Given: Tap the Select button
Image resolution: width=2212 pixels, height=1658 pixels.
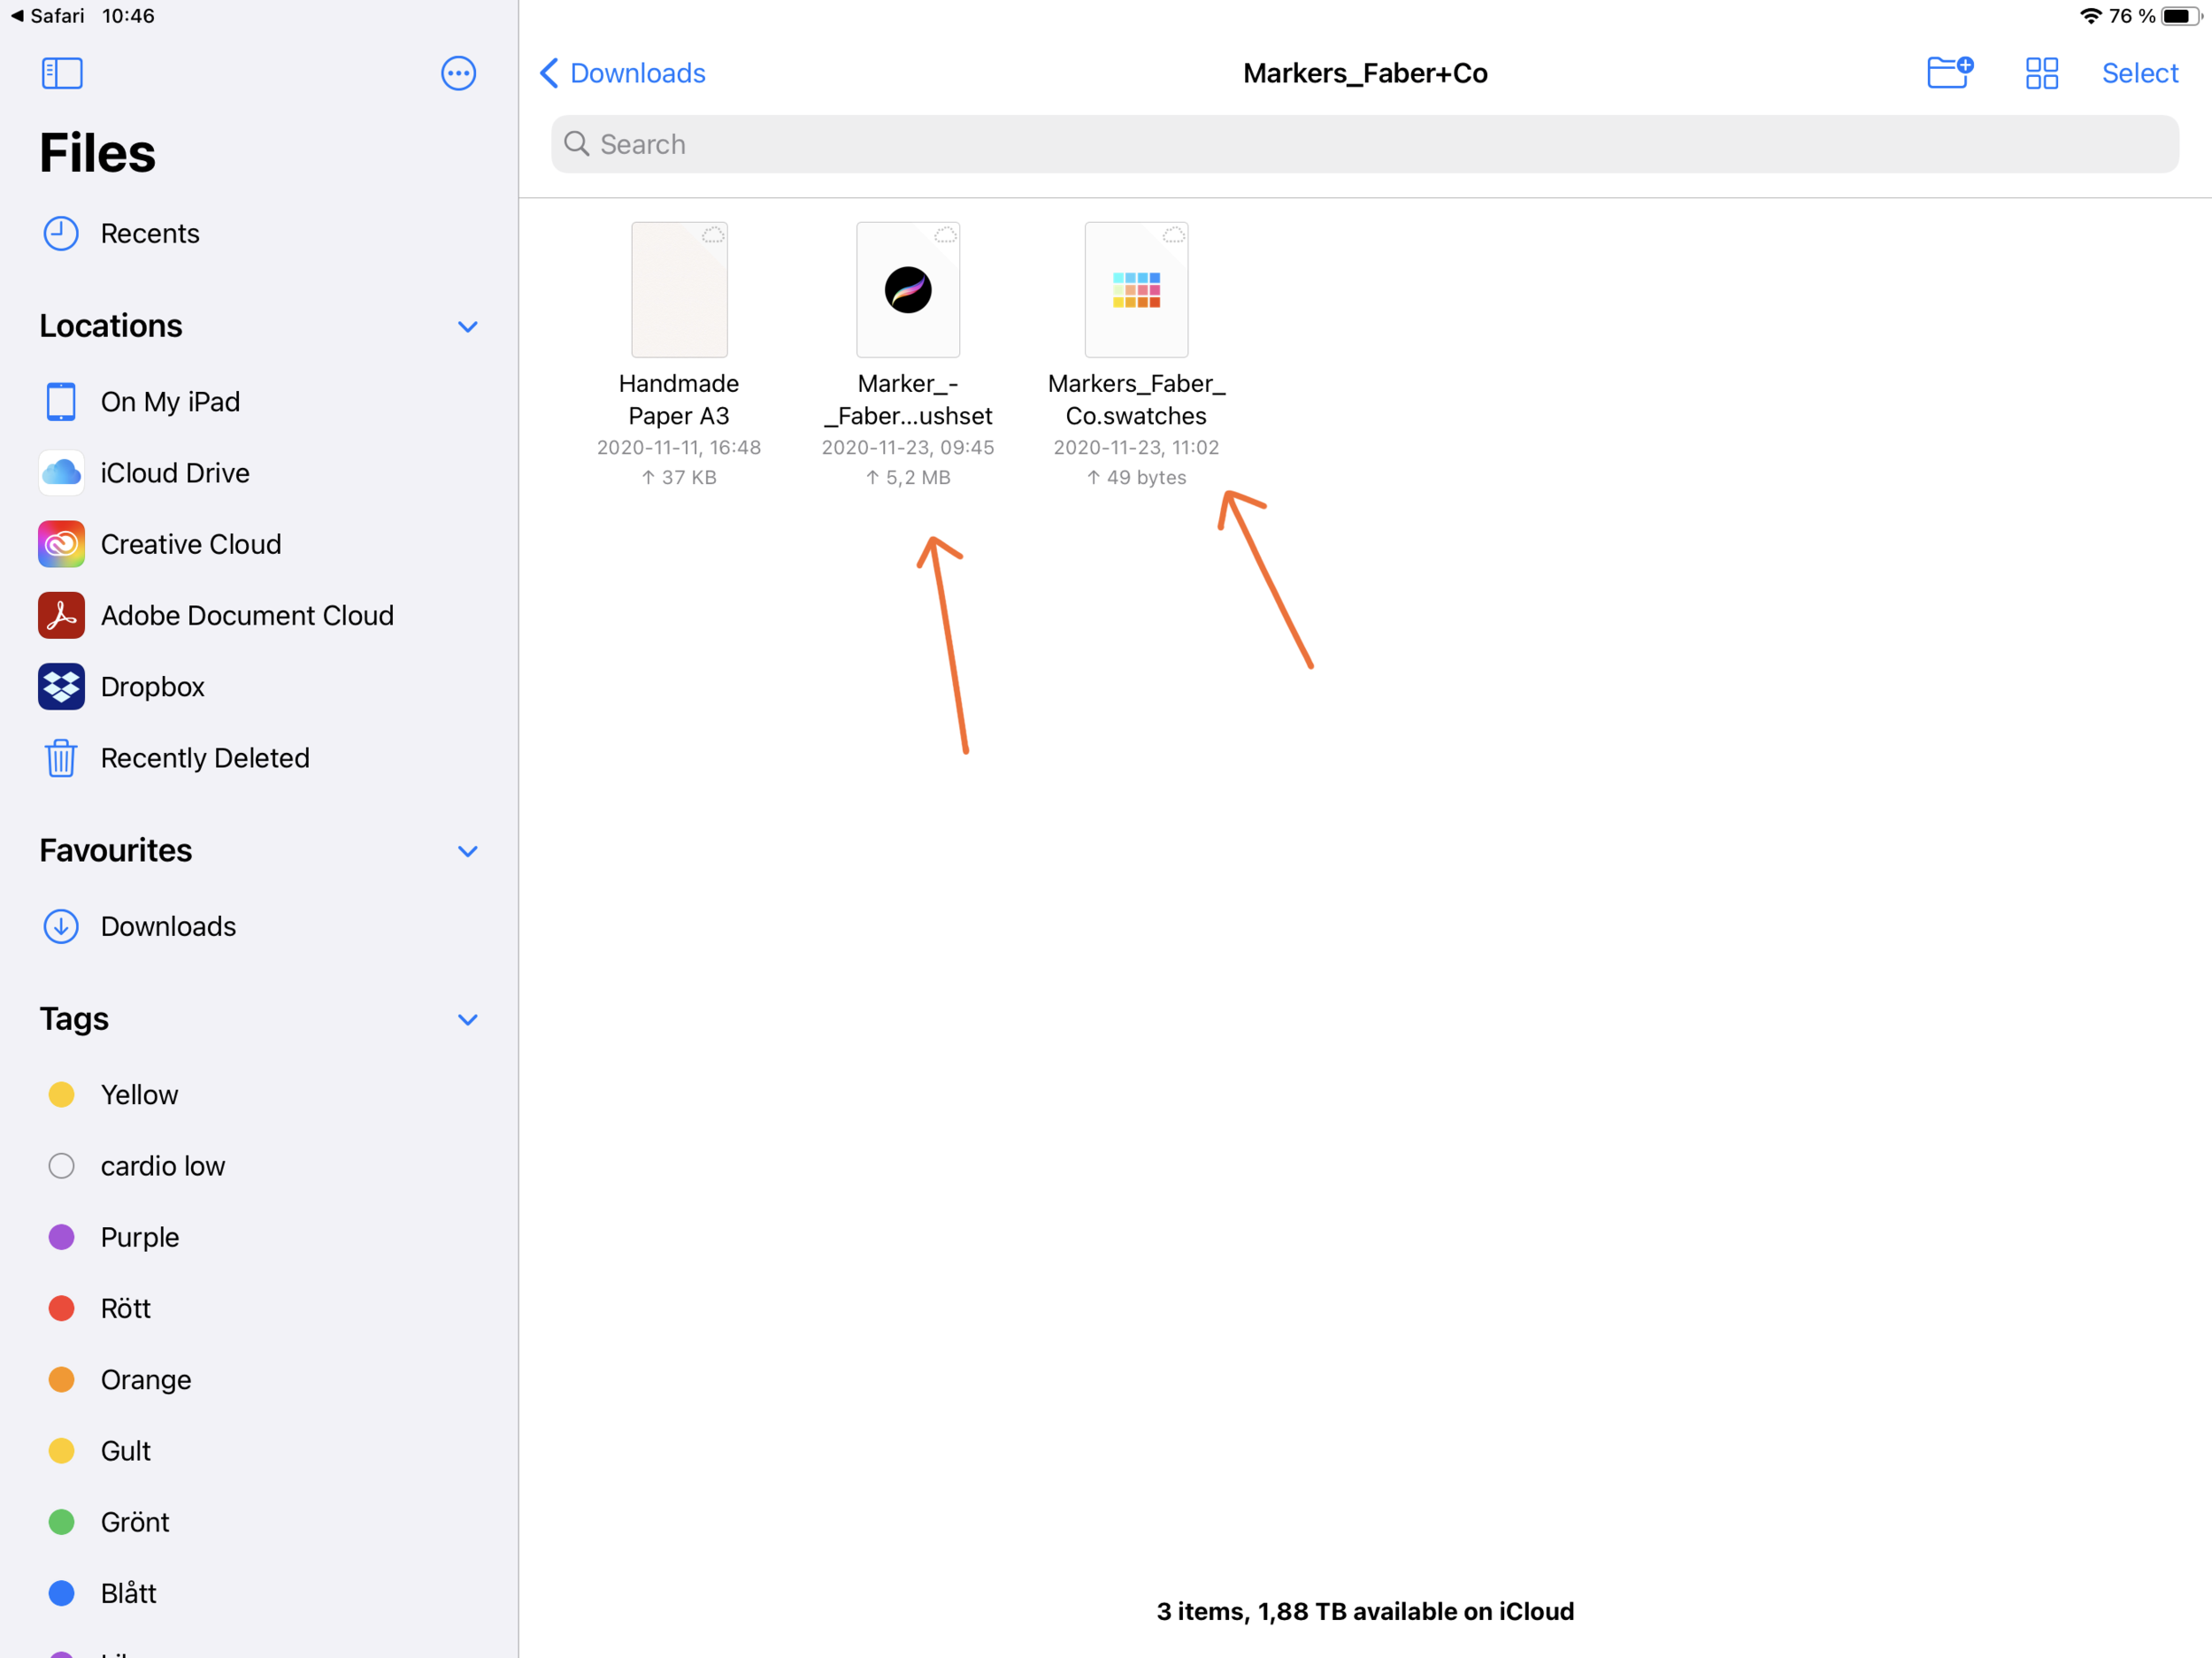Looking at the screenshot, I should click(x=2139, y=73).
